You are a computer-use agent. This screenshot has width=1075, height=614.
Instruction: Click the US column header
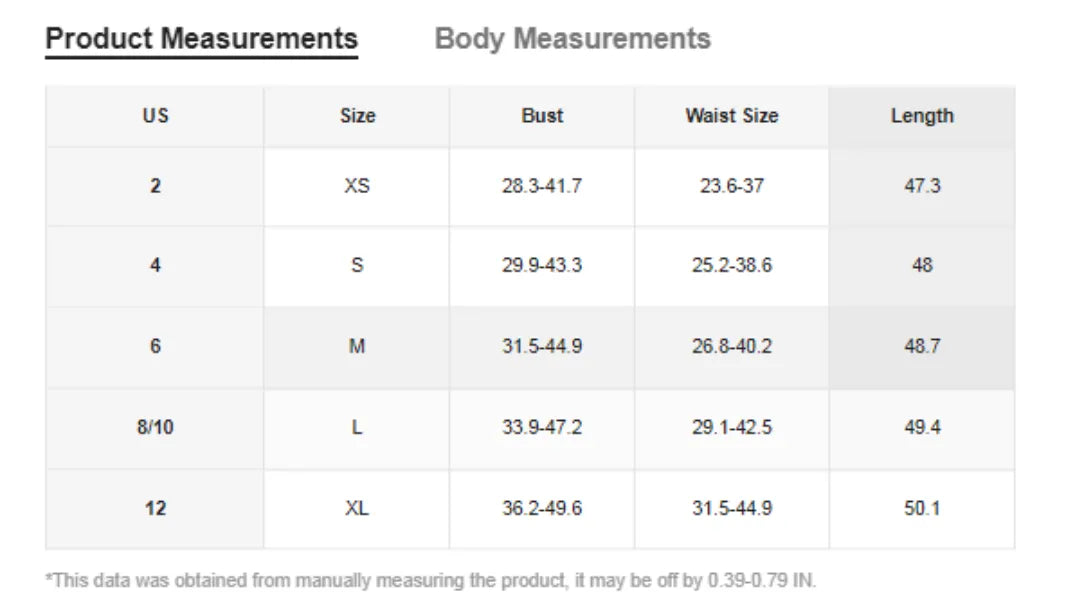click(x=155, y=116)
